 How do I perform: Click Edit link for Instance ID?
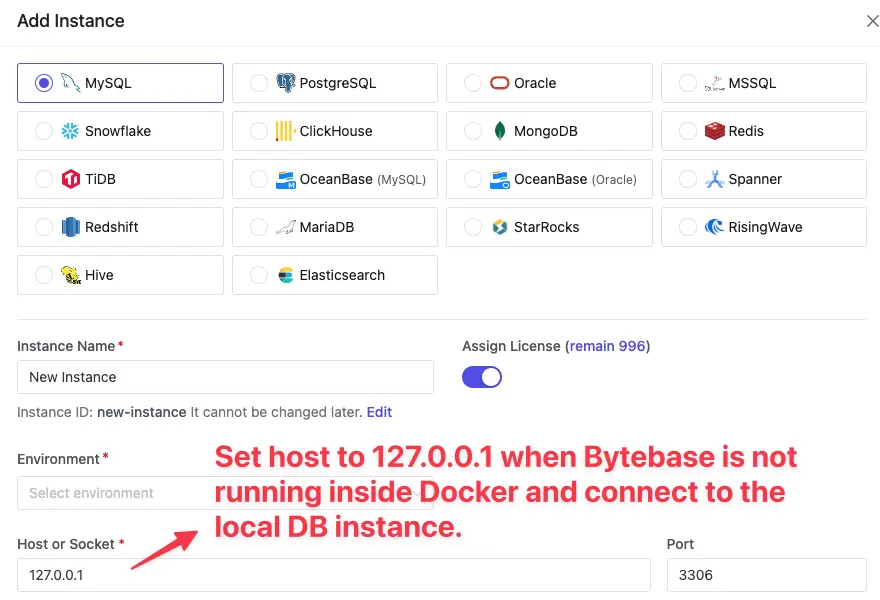[379, 412]
